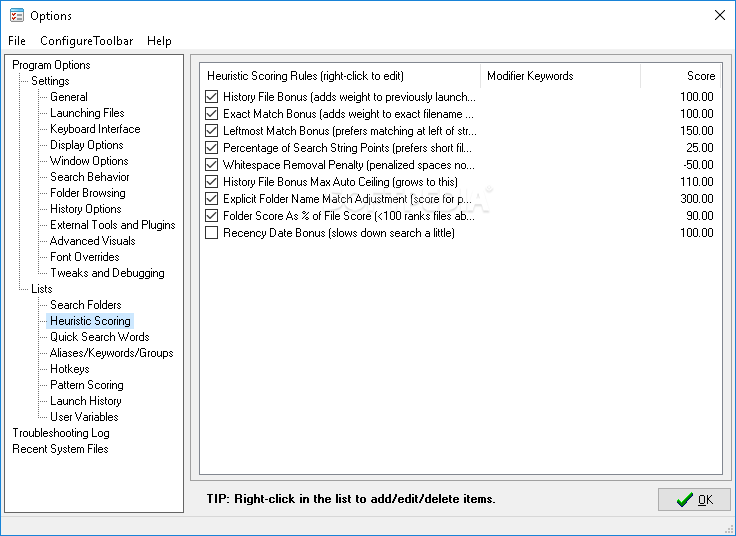
Task: Enable Recency Date Bonus checkbox
Action: [212, 233]
